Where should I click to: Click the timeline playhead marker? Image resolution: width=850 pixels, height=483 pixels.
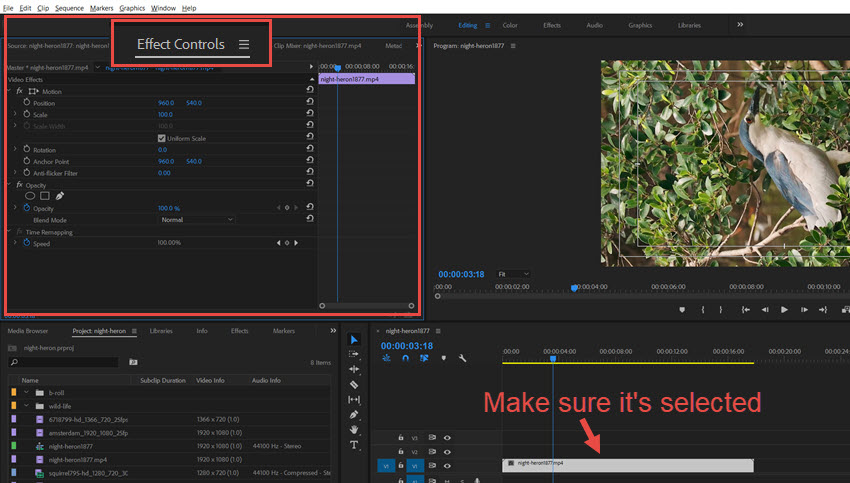[553, 358]
